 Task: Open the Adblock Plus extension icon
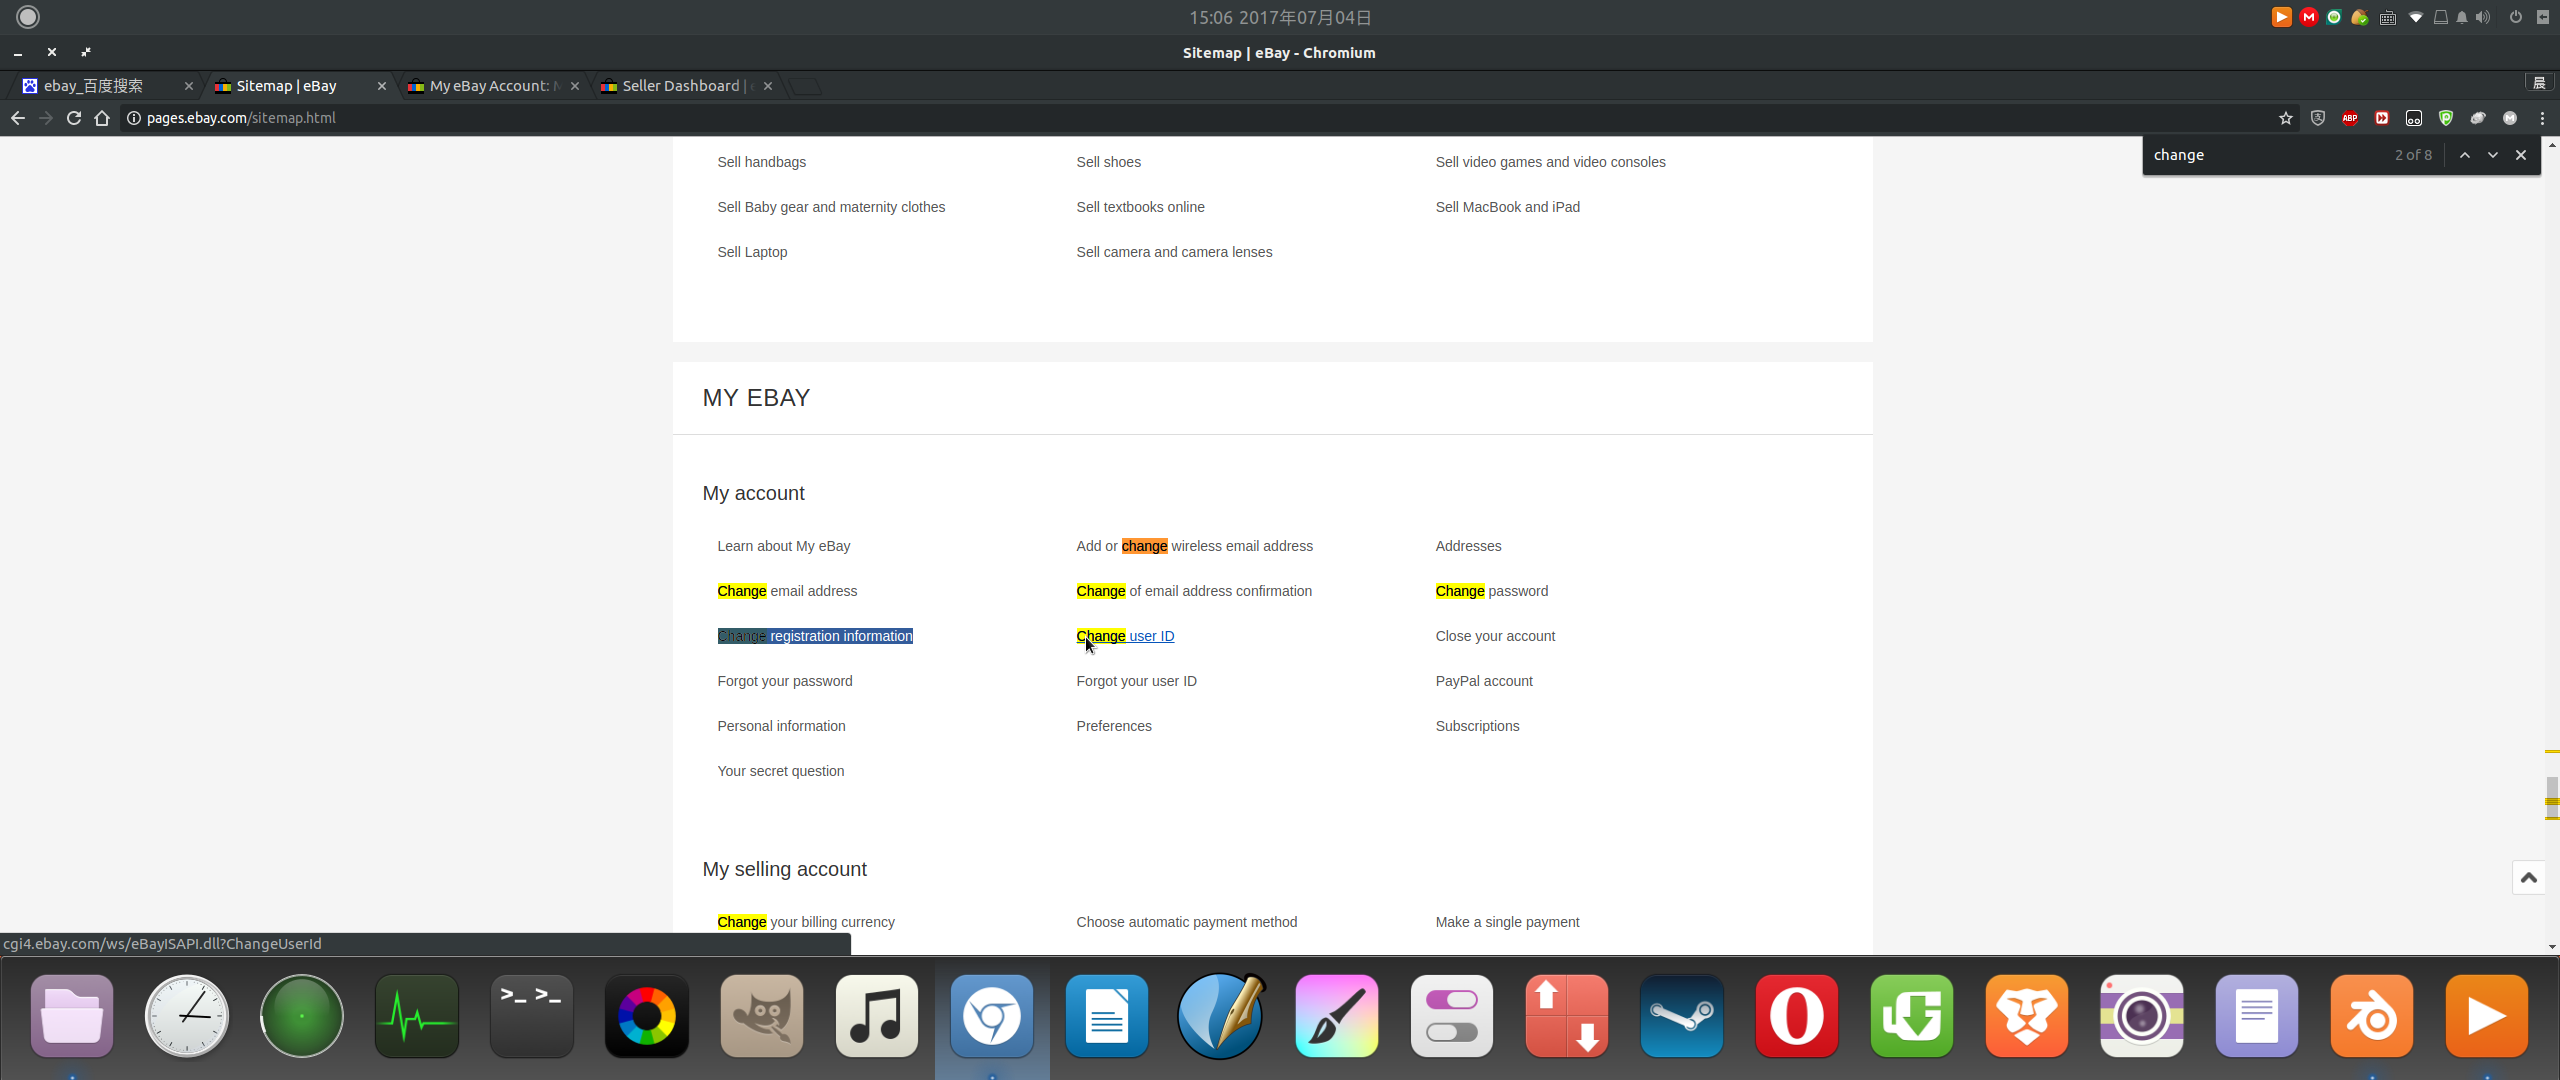click(x=2350, y=118)
